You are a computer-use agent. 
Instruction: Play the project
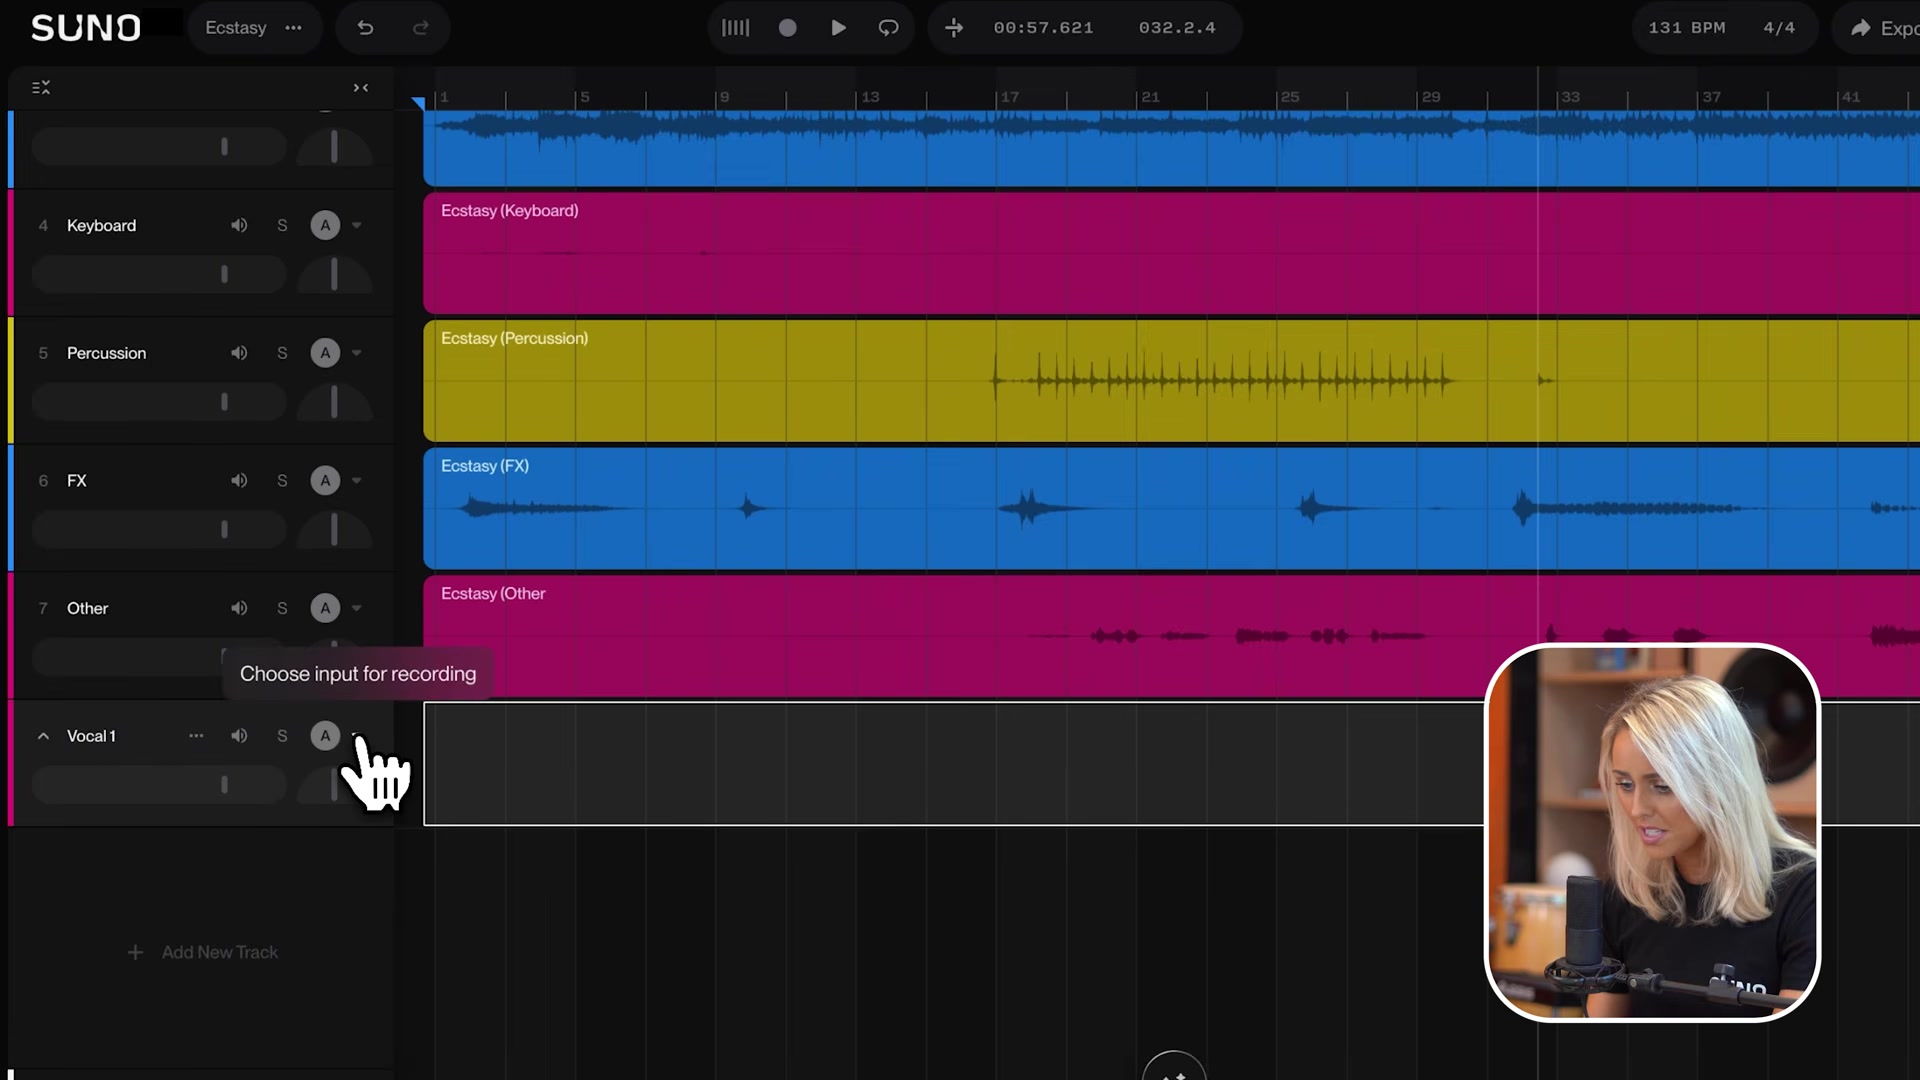(x=839, y=28)
